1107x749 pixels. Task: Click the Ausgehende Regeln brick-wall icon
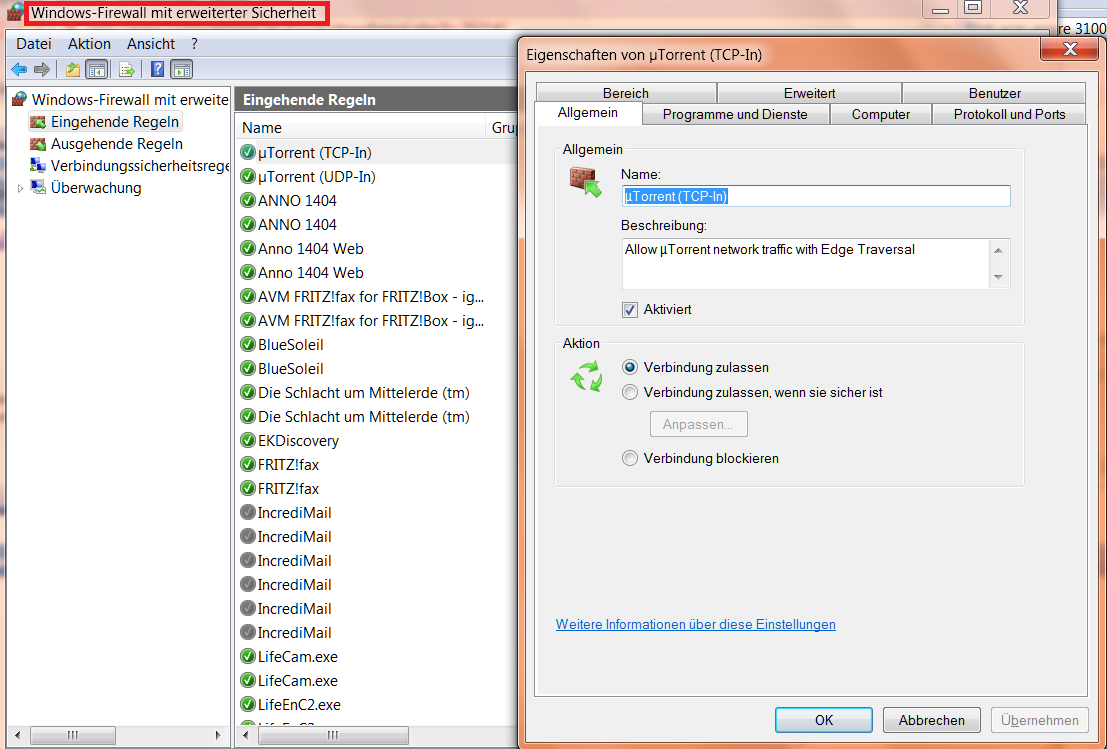coord(38,144)
